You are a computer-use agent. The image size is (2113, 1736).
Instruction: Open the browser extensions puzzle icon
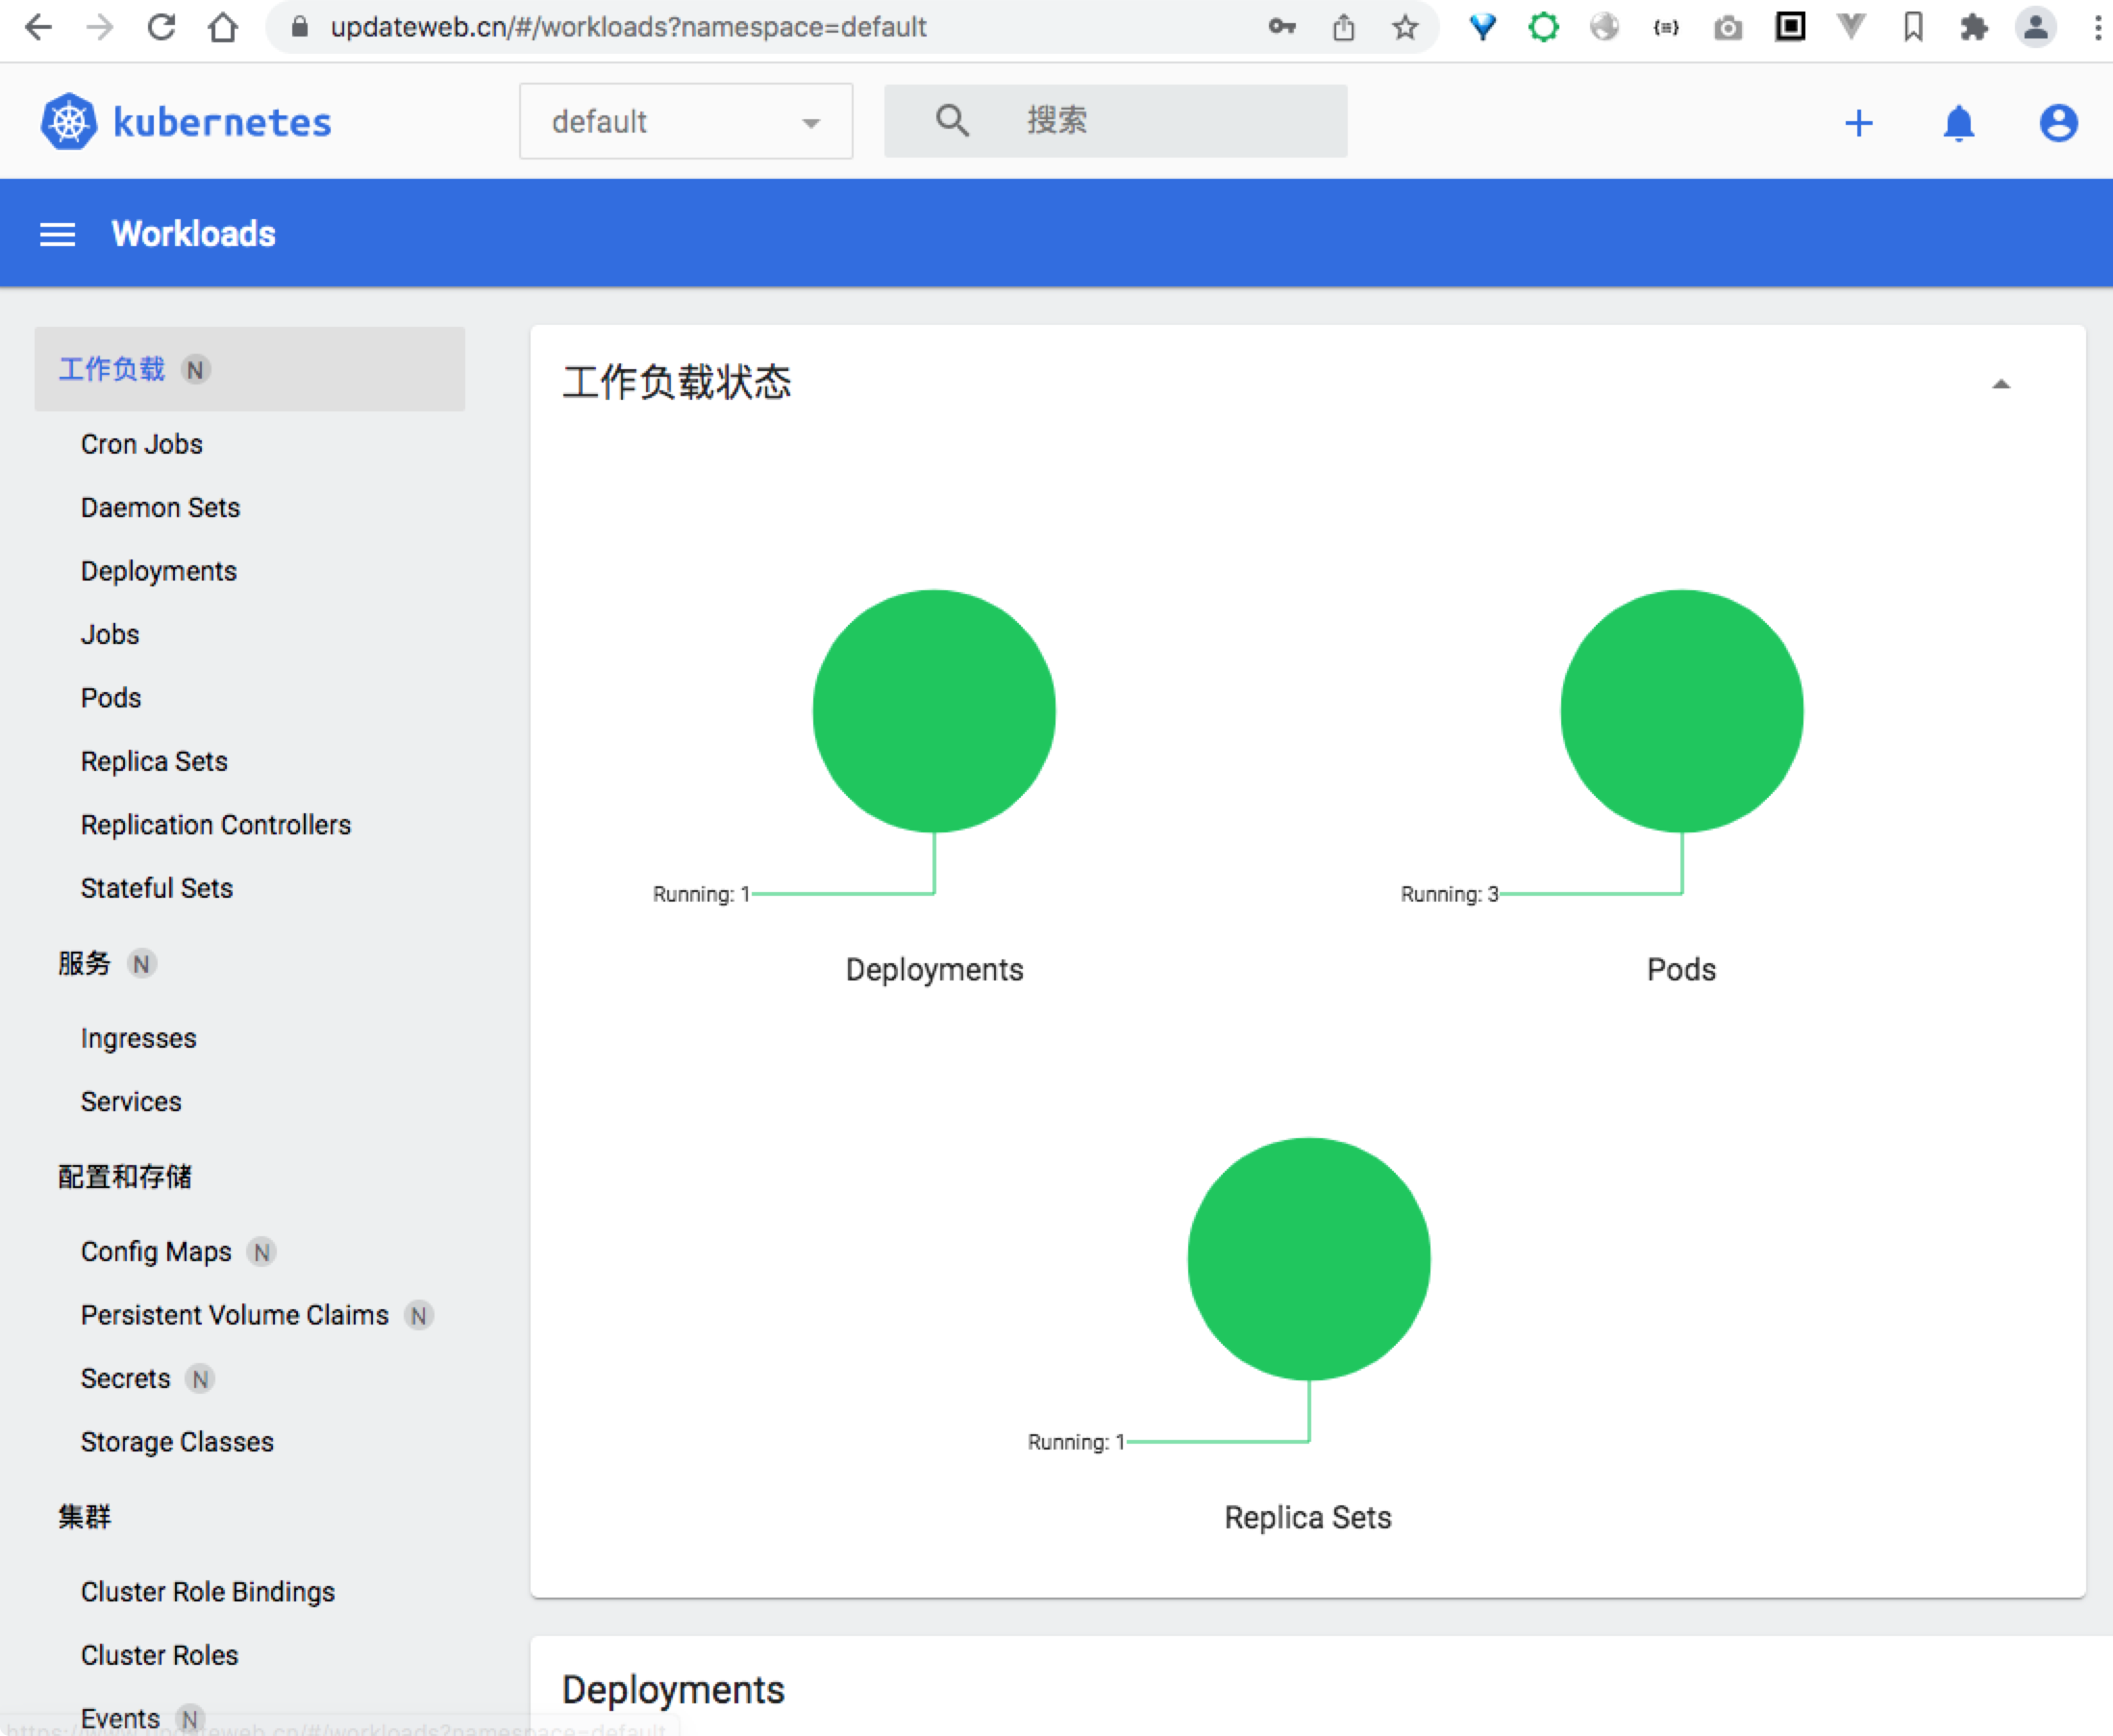[1973, 27]
